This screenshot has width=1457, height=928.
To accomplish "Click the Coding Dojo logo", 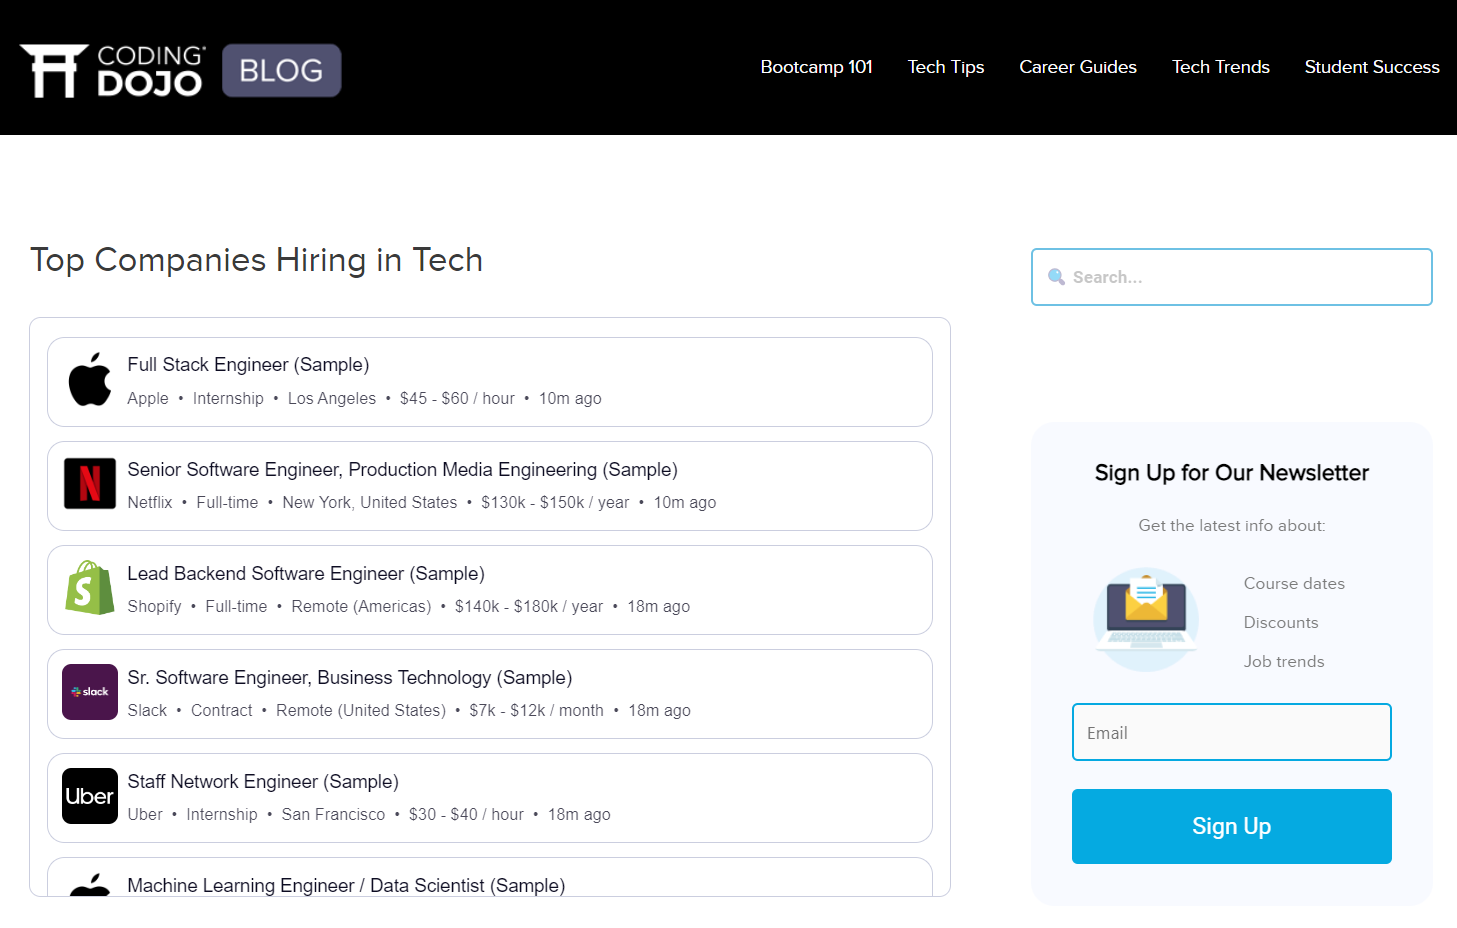I will point(112,70).
